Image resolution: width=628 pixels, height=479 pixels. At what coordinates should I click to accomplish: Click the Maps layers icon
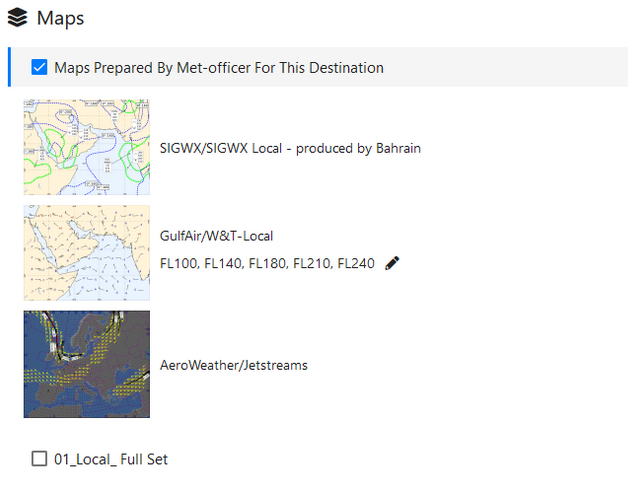18,18
